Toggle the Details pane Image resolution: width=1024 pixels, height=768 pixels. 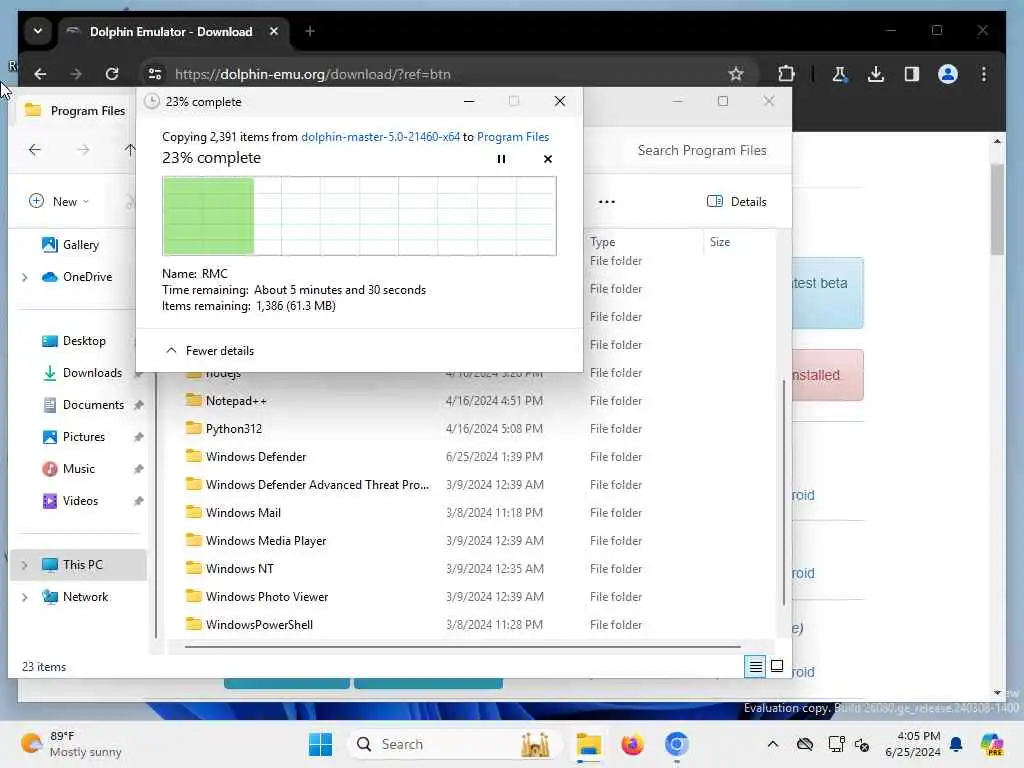click(x=737, y=201)
